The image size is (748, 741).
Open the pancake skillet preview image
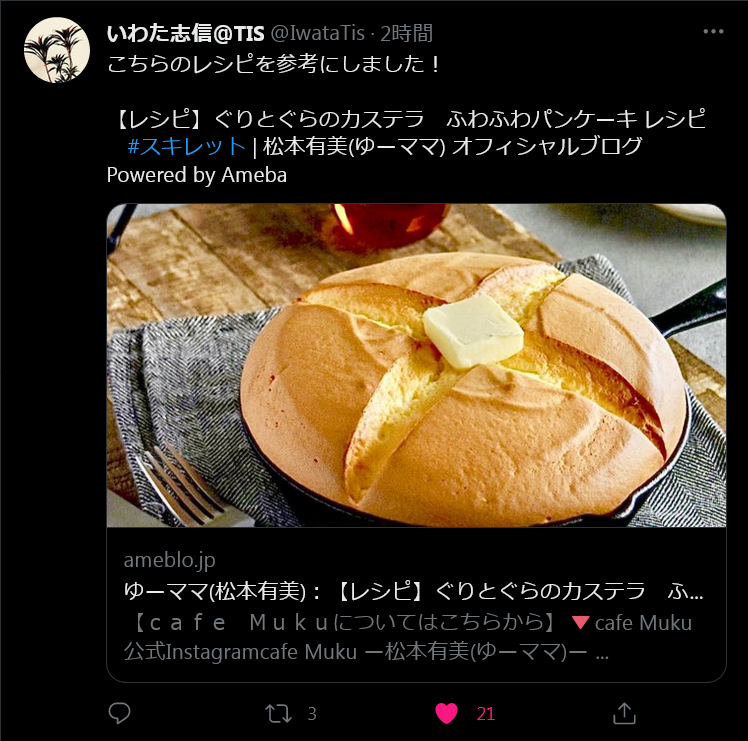click(416, 365)
